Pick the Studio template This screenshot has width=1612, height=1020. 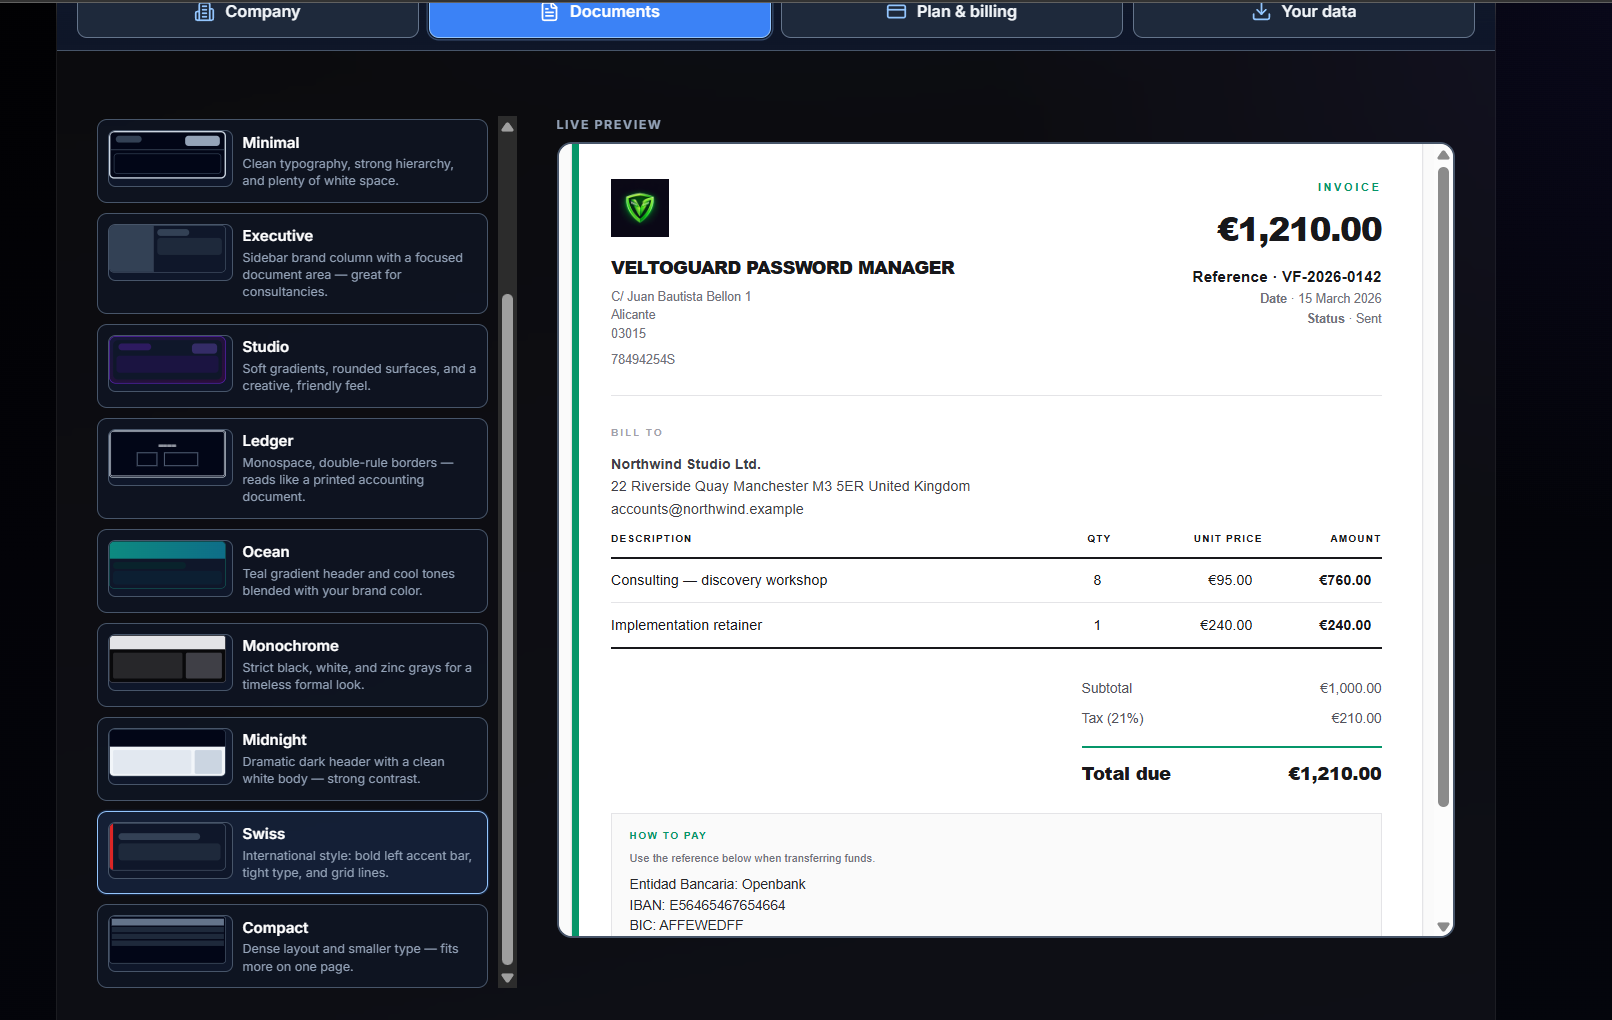pos(292,366)
